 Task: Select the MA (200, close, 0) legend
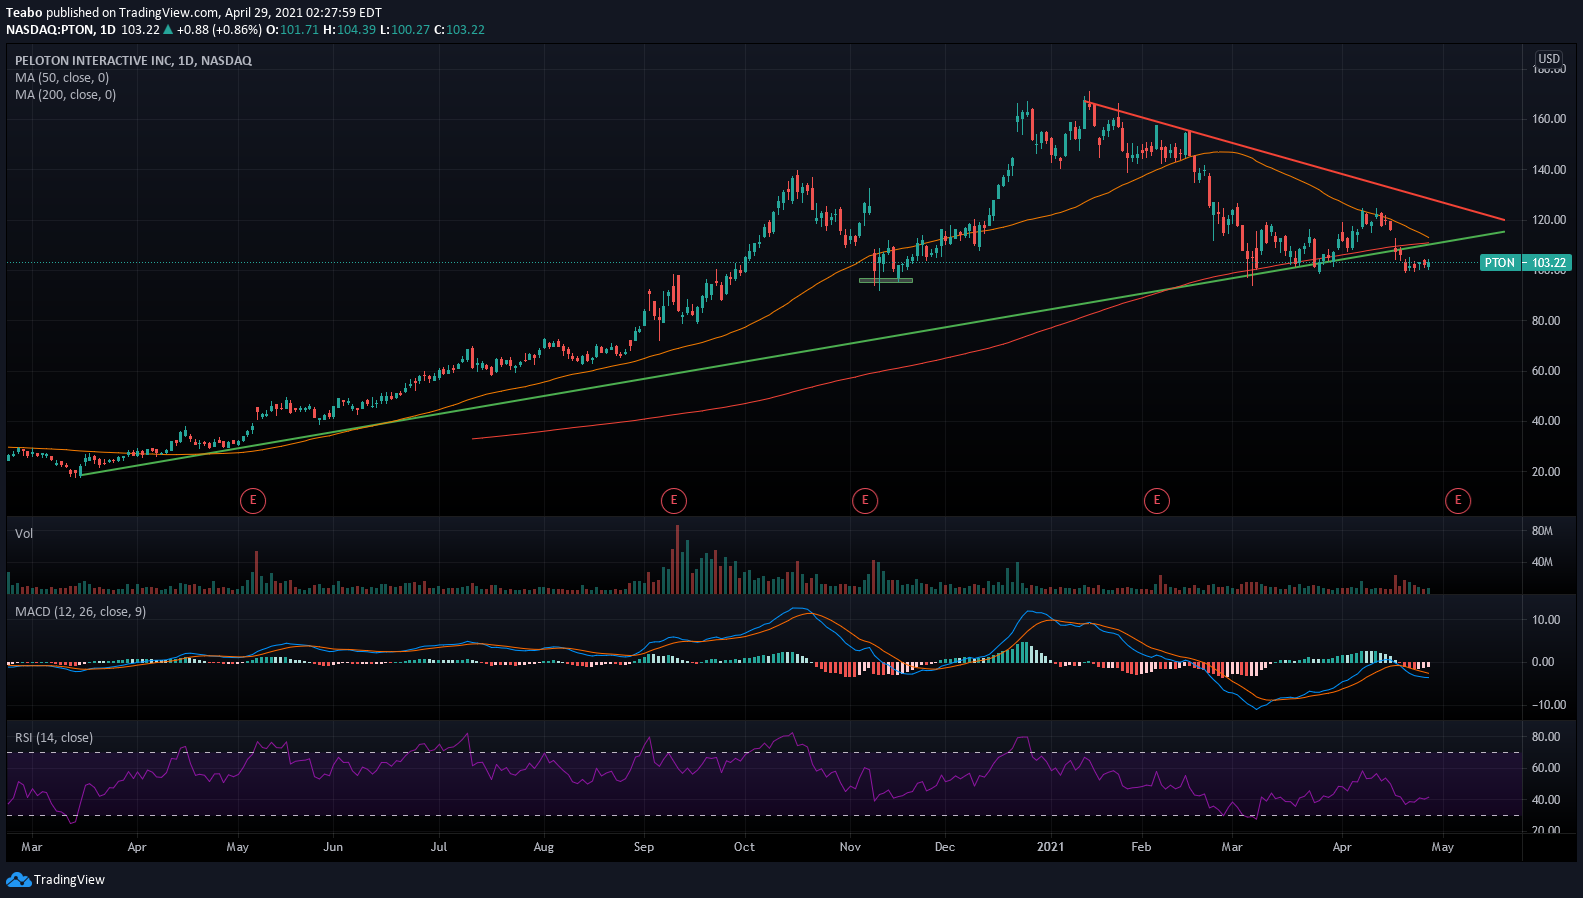(65, 95)
